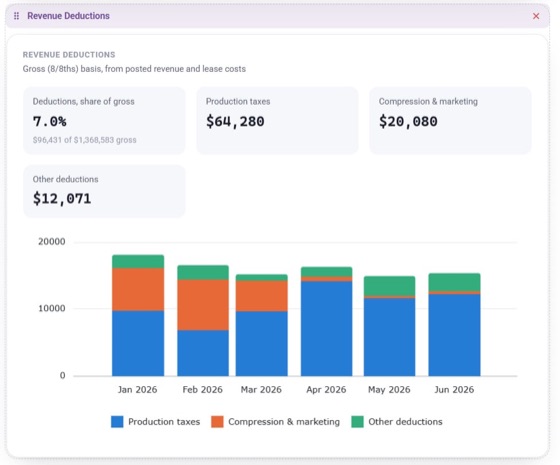Screen dimensions: 560x465
Task: Click the May 2026 axis label
Action: tap(389, 390)
